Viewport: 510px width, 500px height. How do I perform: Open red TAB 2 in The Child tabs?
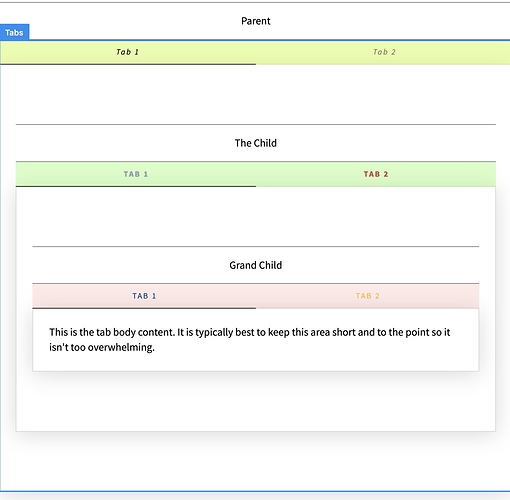(376, 174)
